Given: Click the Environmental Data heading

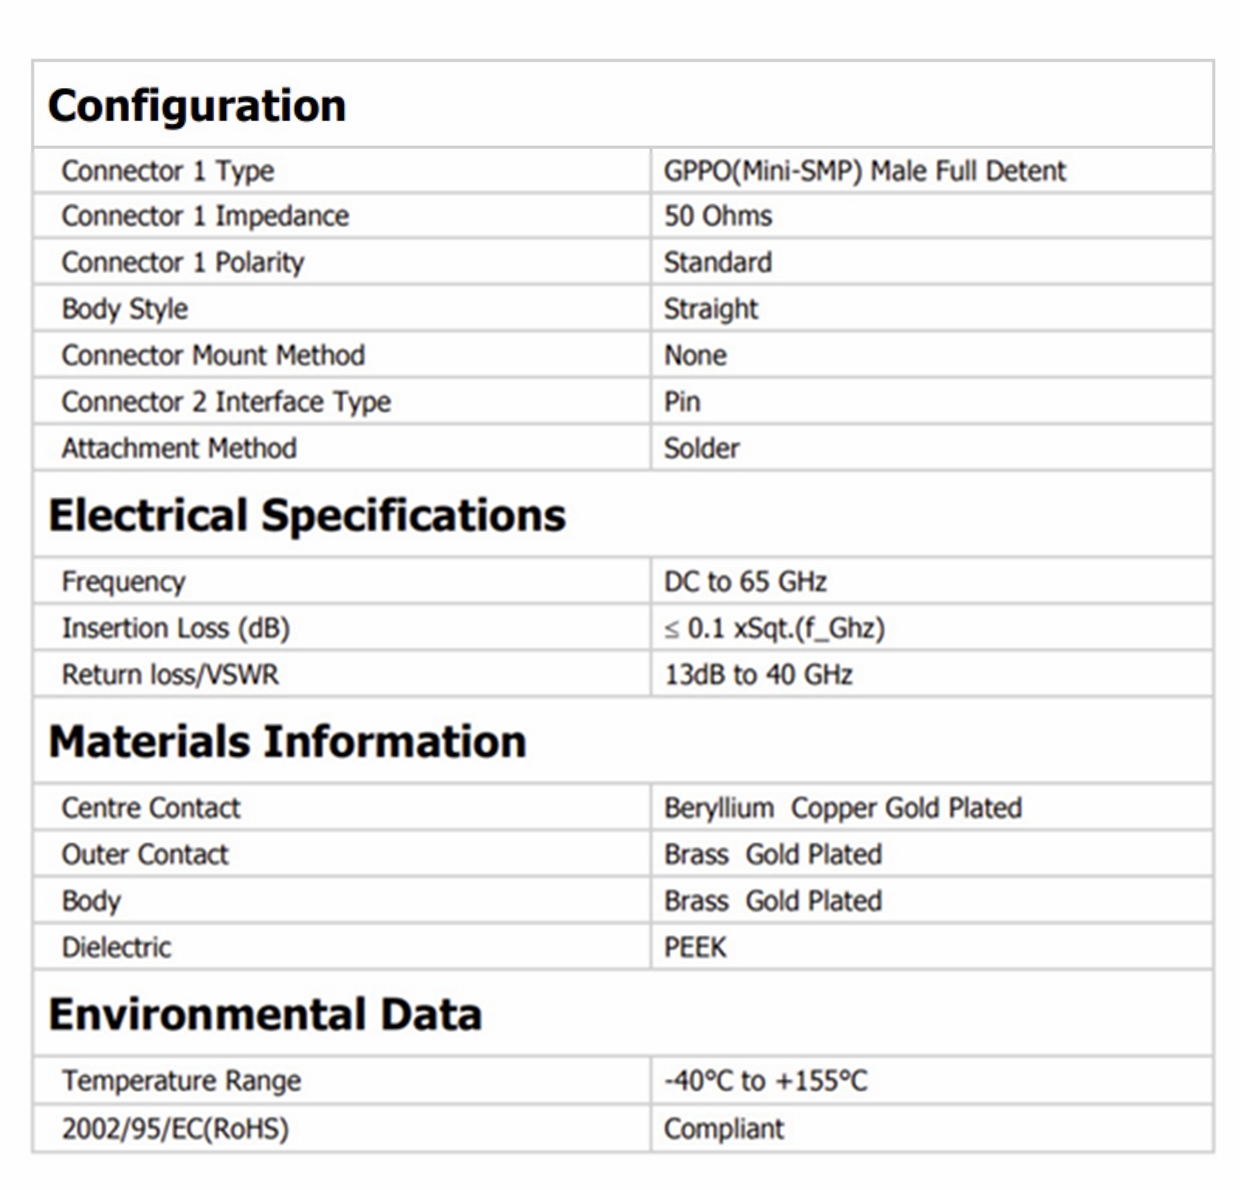Looking at the screenshot, I should click(x=265, y=1015).
